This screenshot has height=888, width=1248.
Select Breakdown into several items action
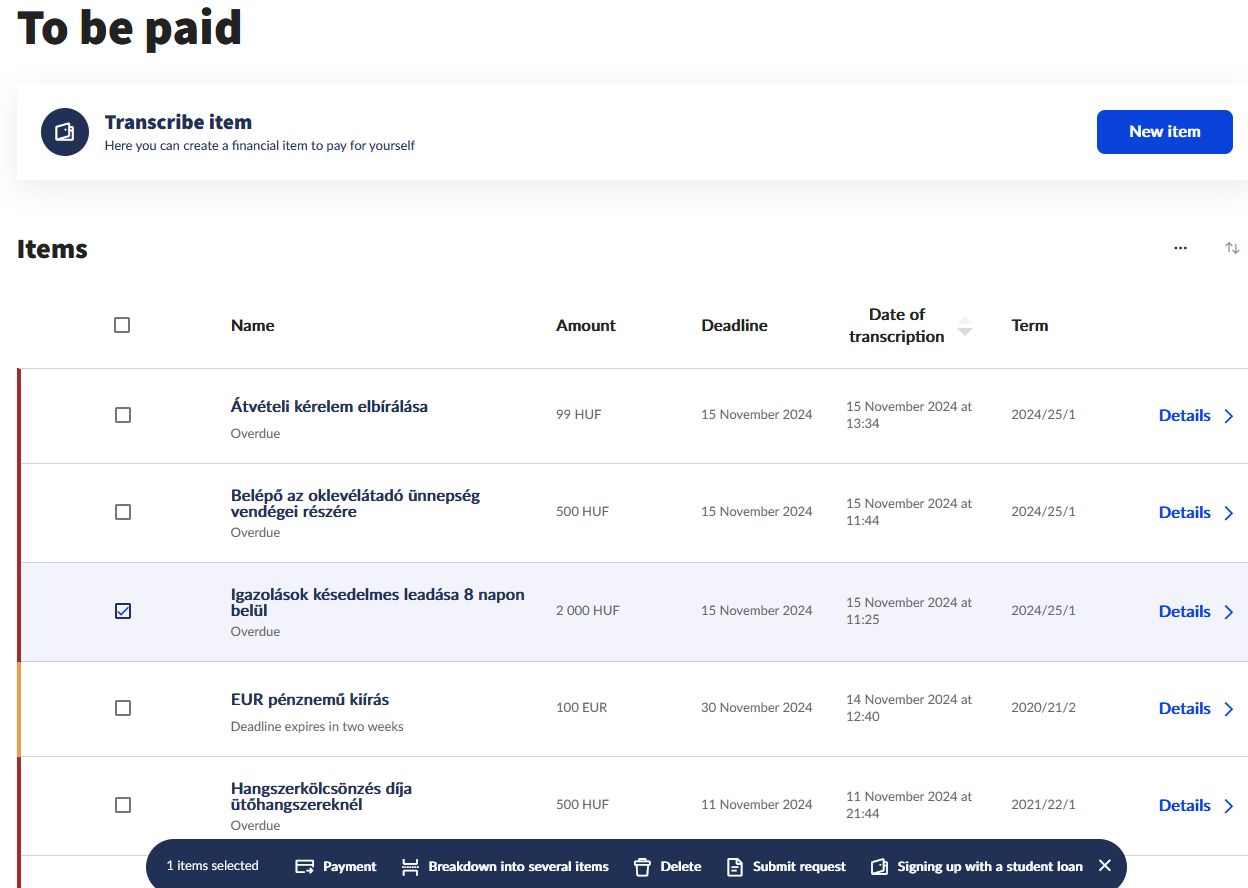[518, 867]
